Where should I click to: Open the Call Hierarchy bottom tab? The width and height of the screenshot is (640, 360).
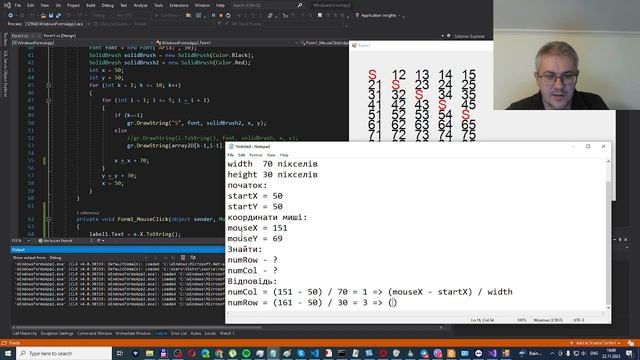click(24, 333)
